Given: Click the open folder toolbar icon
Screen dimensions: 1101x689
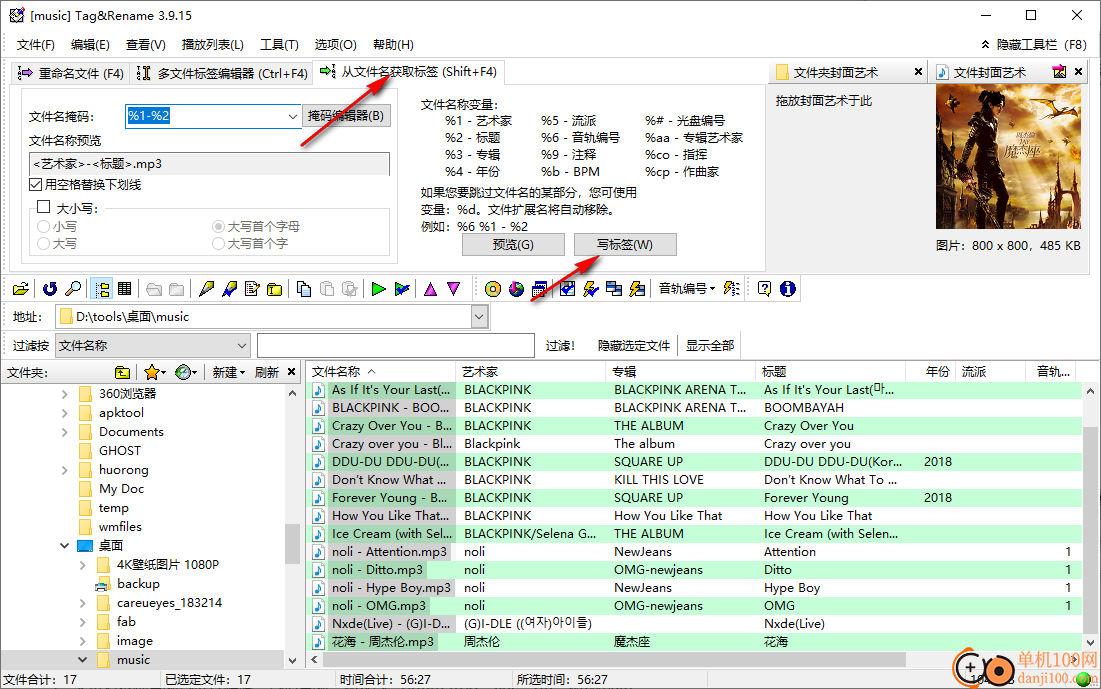Looking at the screenshot, I should coord(21,289).
